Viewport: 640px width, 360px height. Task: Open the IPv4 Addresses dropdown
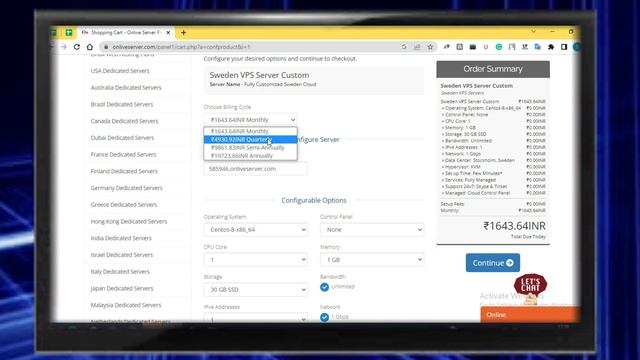click(256, 318)
